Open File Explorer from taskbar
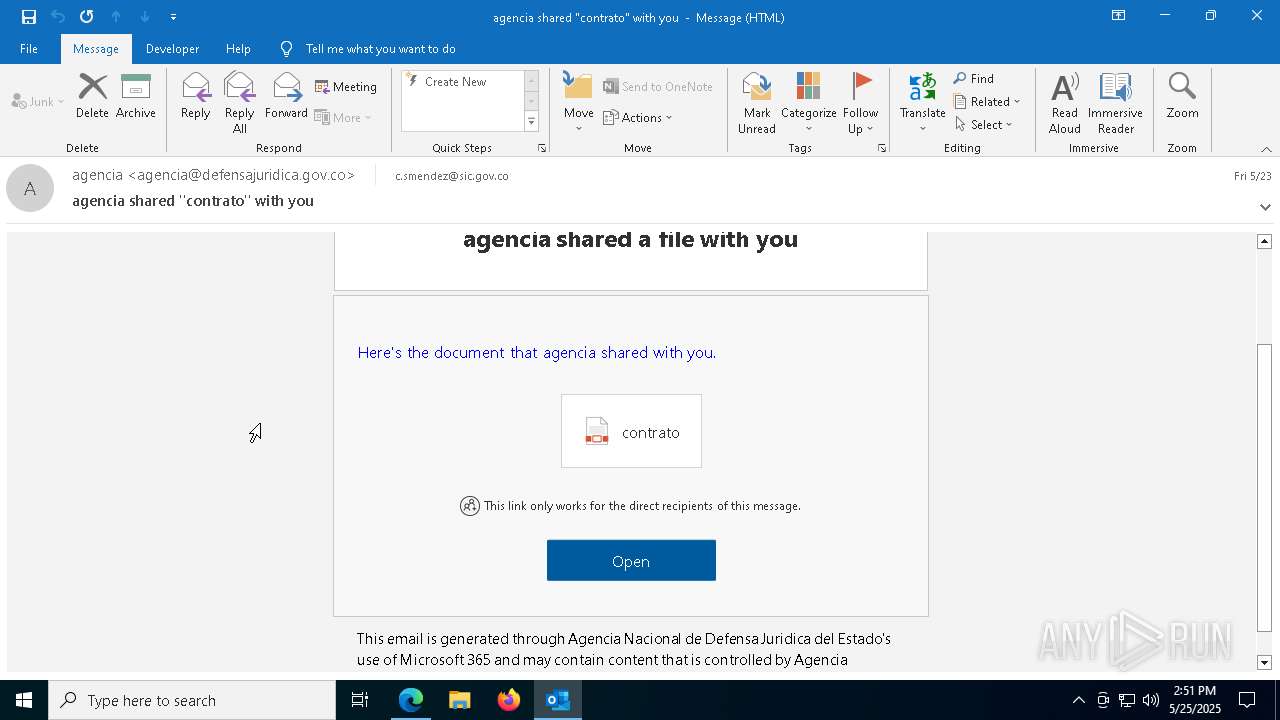 [x=460, y=700]
